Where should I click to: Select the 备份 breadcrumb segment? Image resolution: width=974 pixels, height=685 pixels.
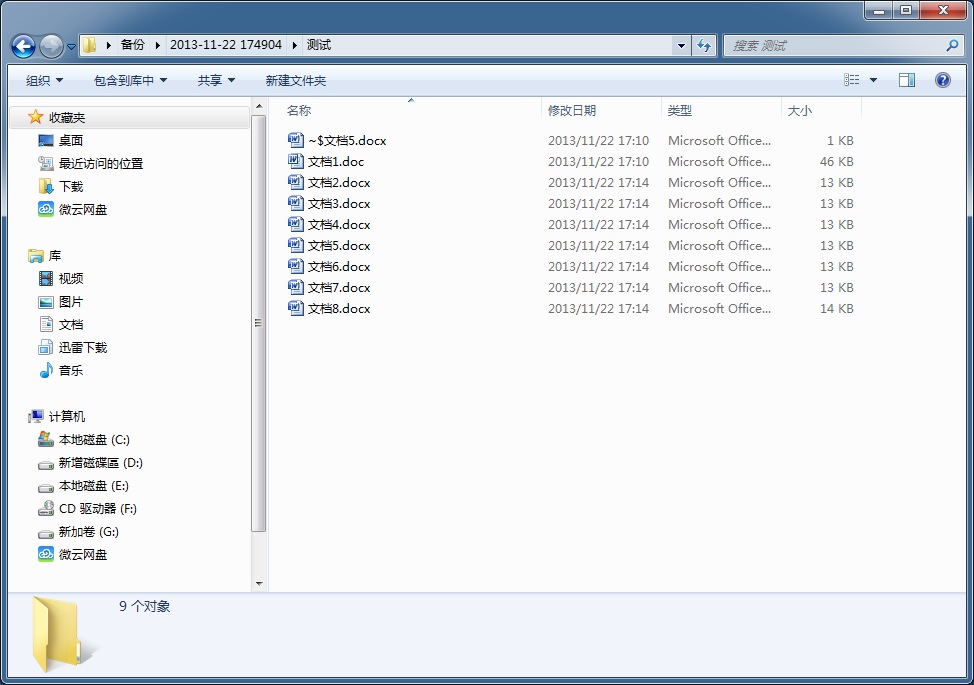click(132, 45)
